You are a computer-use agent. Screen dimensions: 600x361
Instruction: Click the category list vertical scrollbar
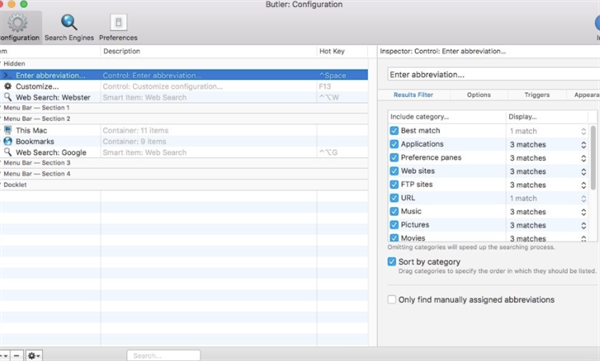[x=593, y=157]
